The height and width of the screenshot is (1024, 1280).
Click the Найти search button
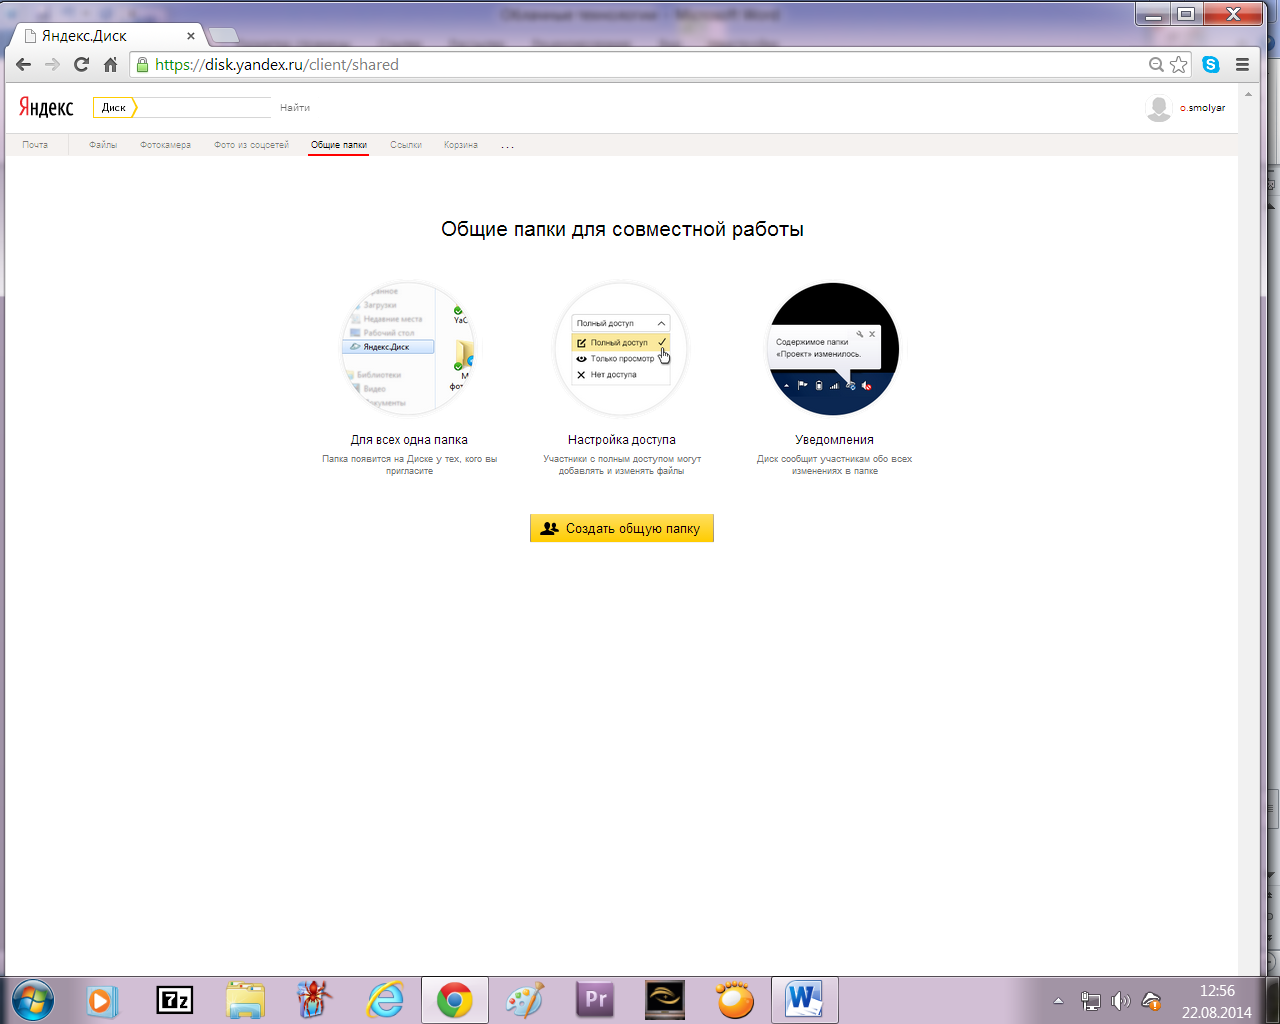(x=295, y=108)
